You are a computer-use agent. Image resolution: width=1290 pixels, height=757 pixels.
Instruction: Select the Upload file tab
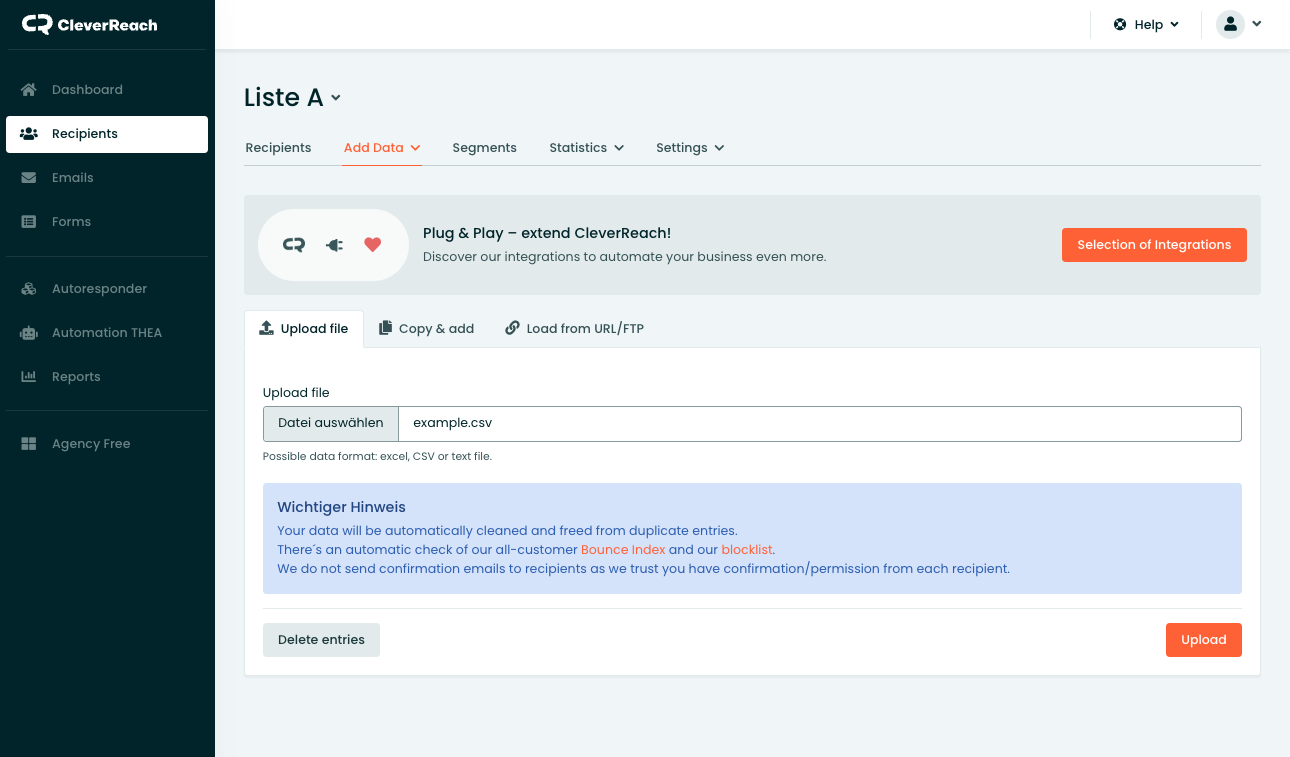304,328
